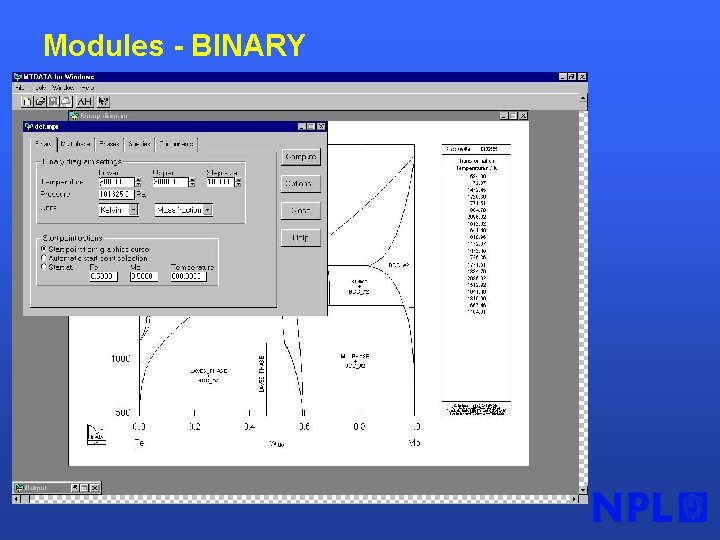
Task: Switch to the Species tab
Action: tap(139, 144)
